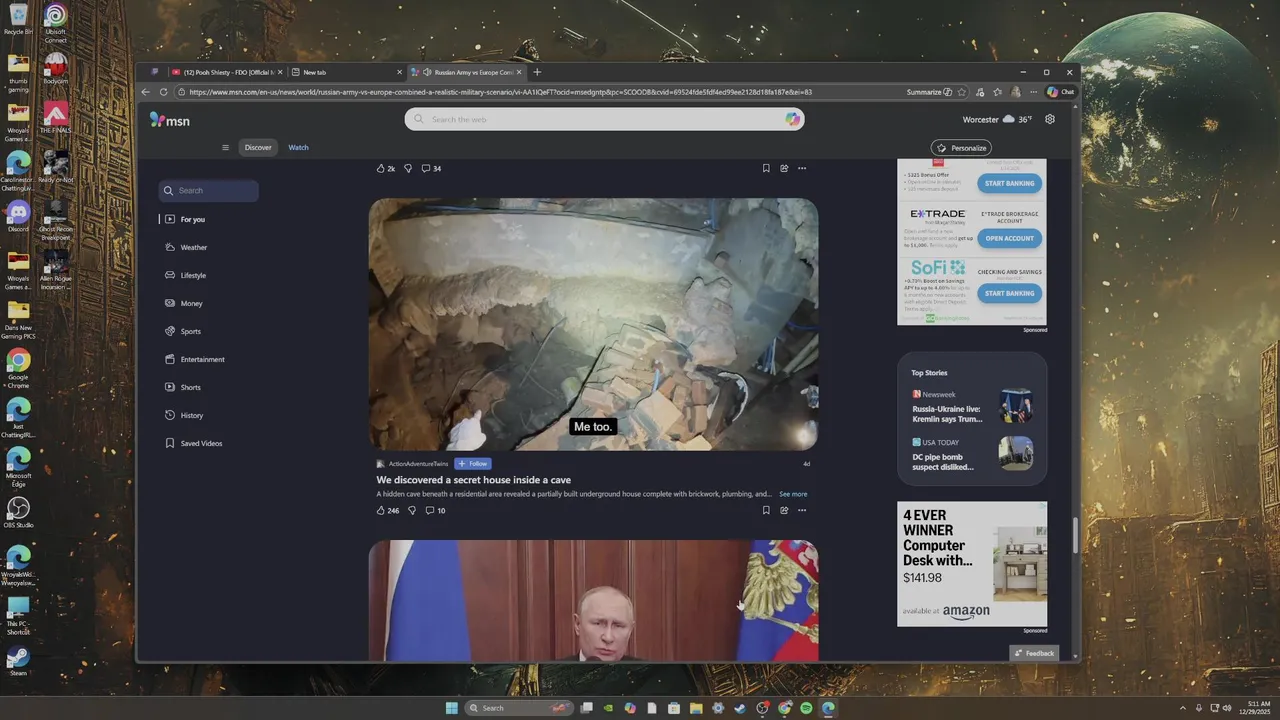Play the secret cave house video thumbnail
This screenshot has height=720, width=1280.
coord(593,324)
